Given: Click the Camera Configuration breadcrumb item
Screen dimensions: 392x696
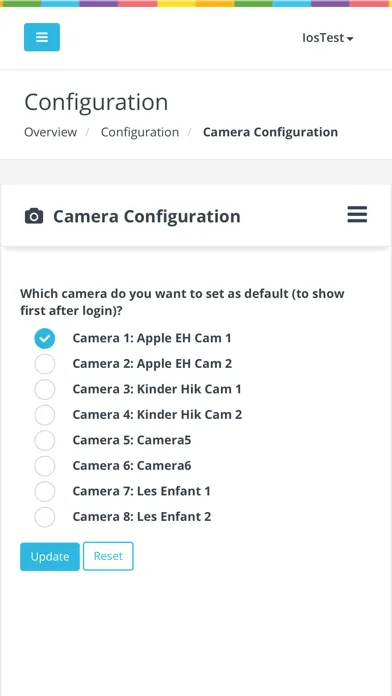Looking at the screenshot, I should [270, 132].
